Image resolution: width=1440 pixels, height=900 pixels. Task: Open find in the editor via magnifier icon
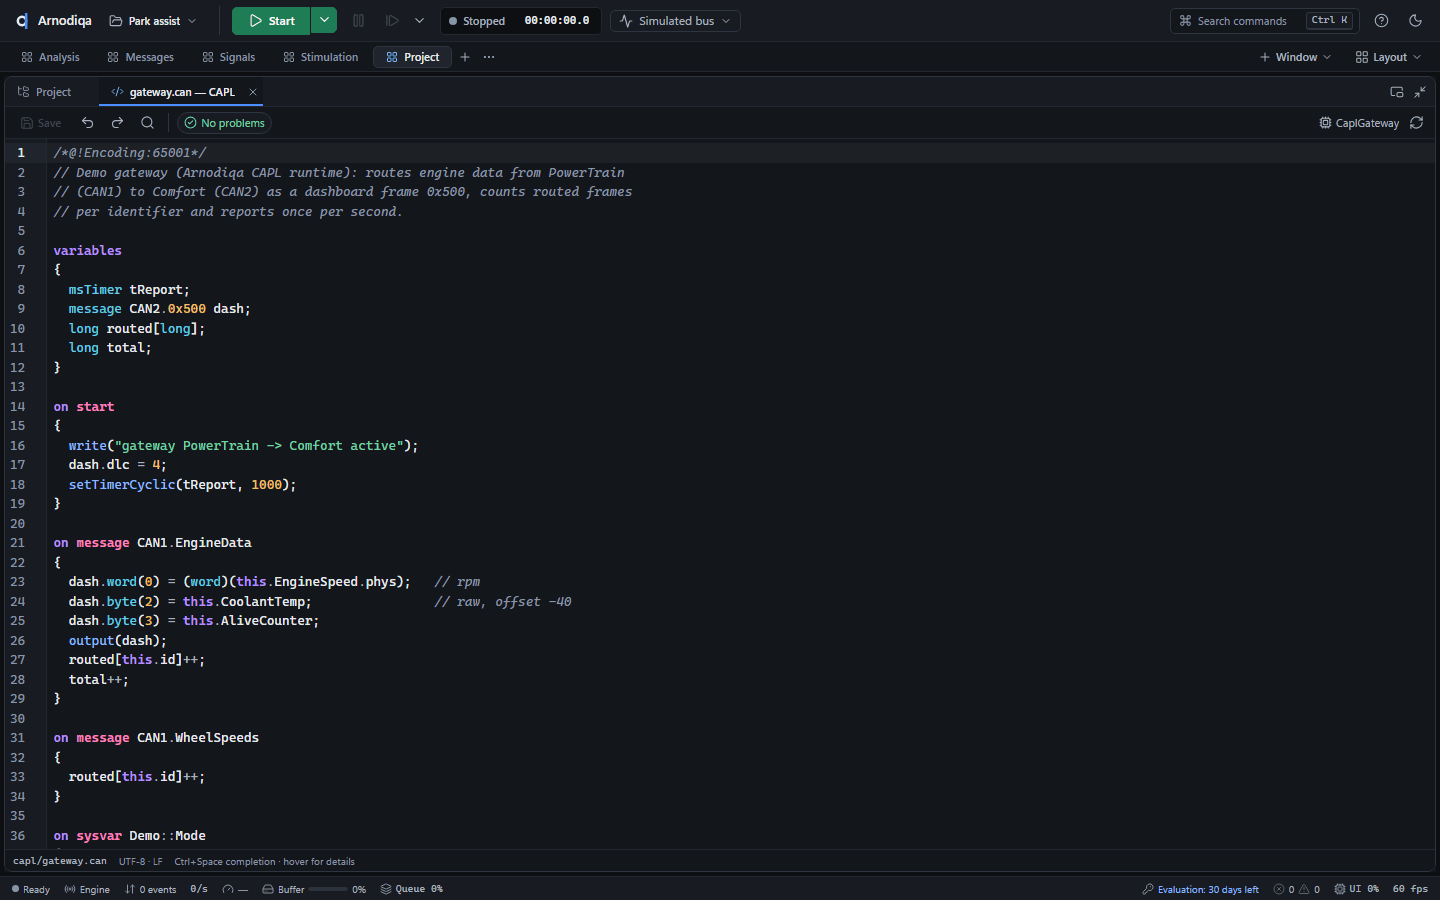point(147,123)
